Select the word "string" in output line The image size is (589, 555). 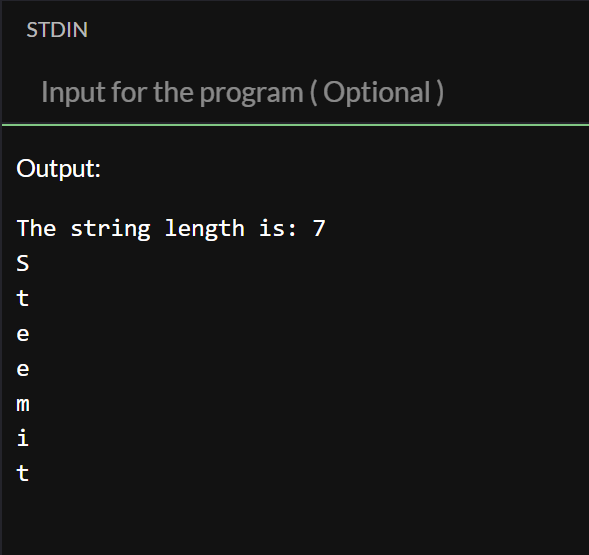(110, 229)
